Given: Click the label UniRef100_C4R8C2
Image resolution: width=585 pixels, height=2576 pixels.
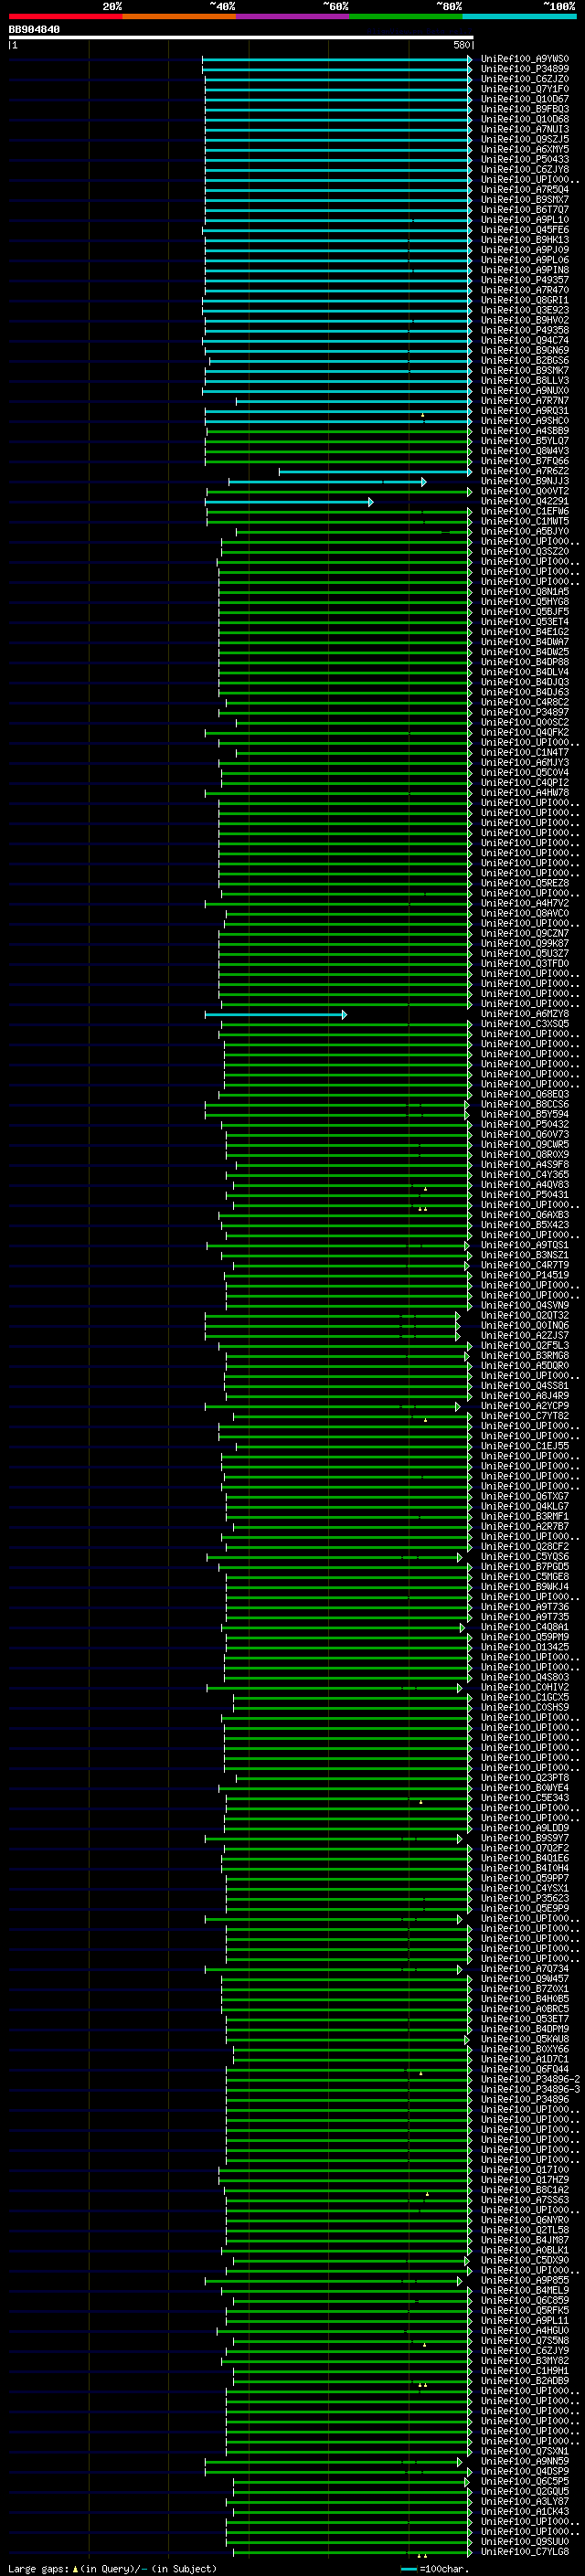Looking at the screenshot, I should point(525,702).
